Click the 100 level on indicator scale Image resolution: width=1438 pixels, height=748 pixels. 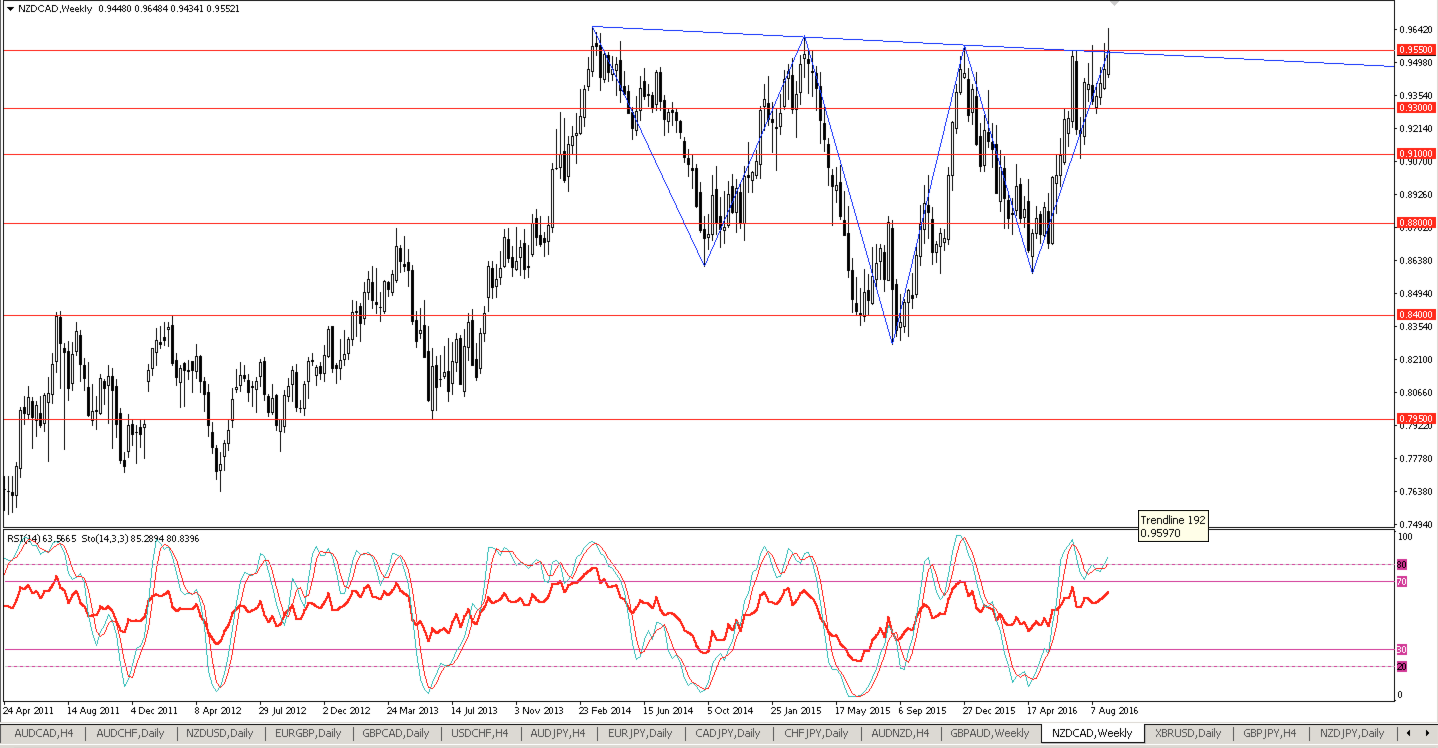click(x=1404, y=537)
